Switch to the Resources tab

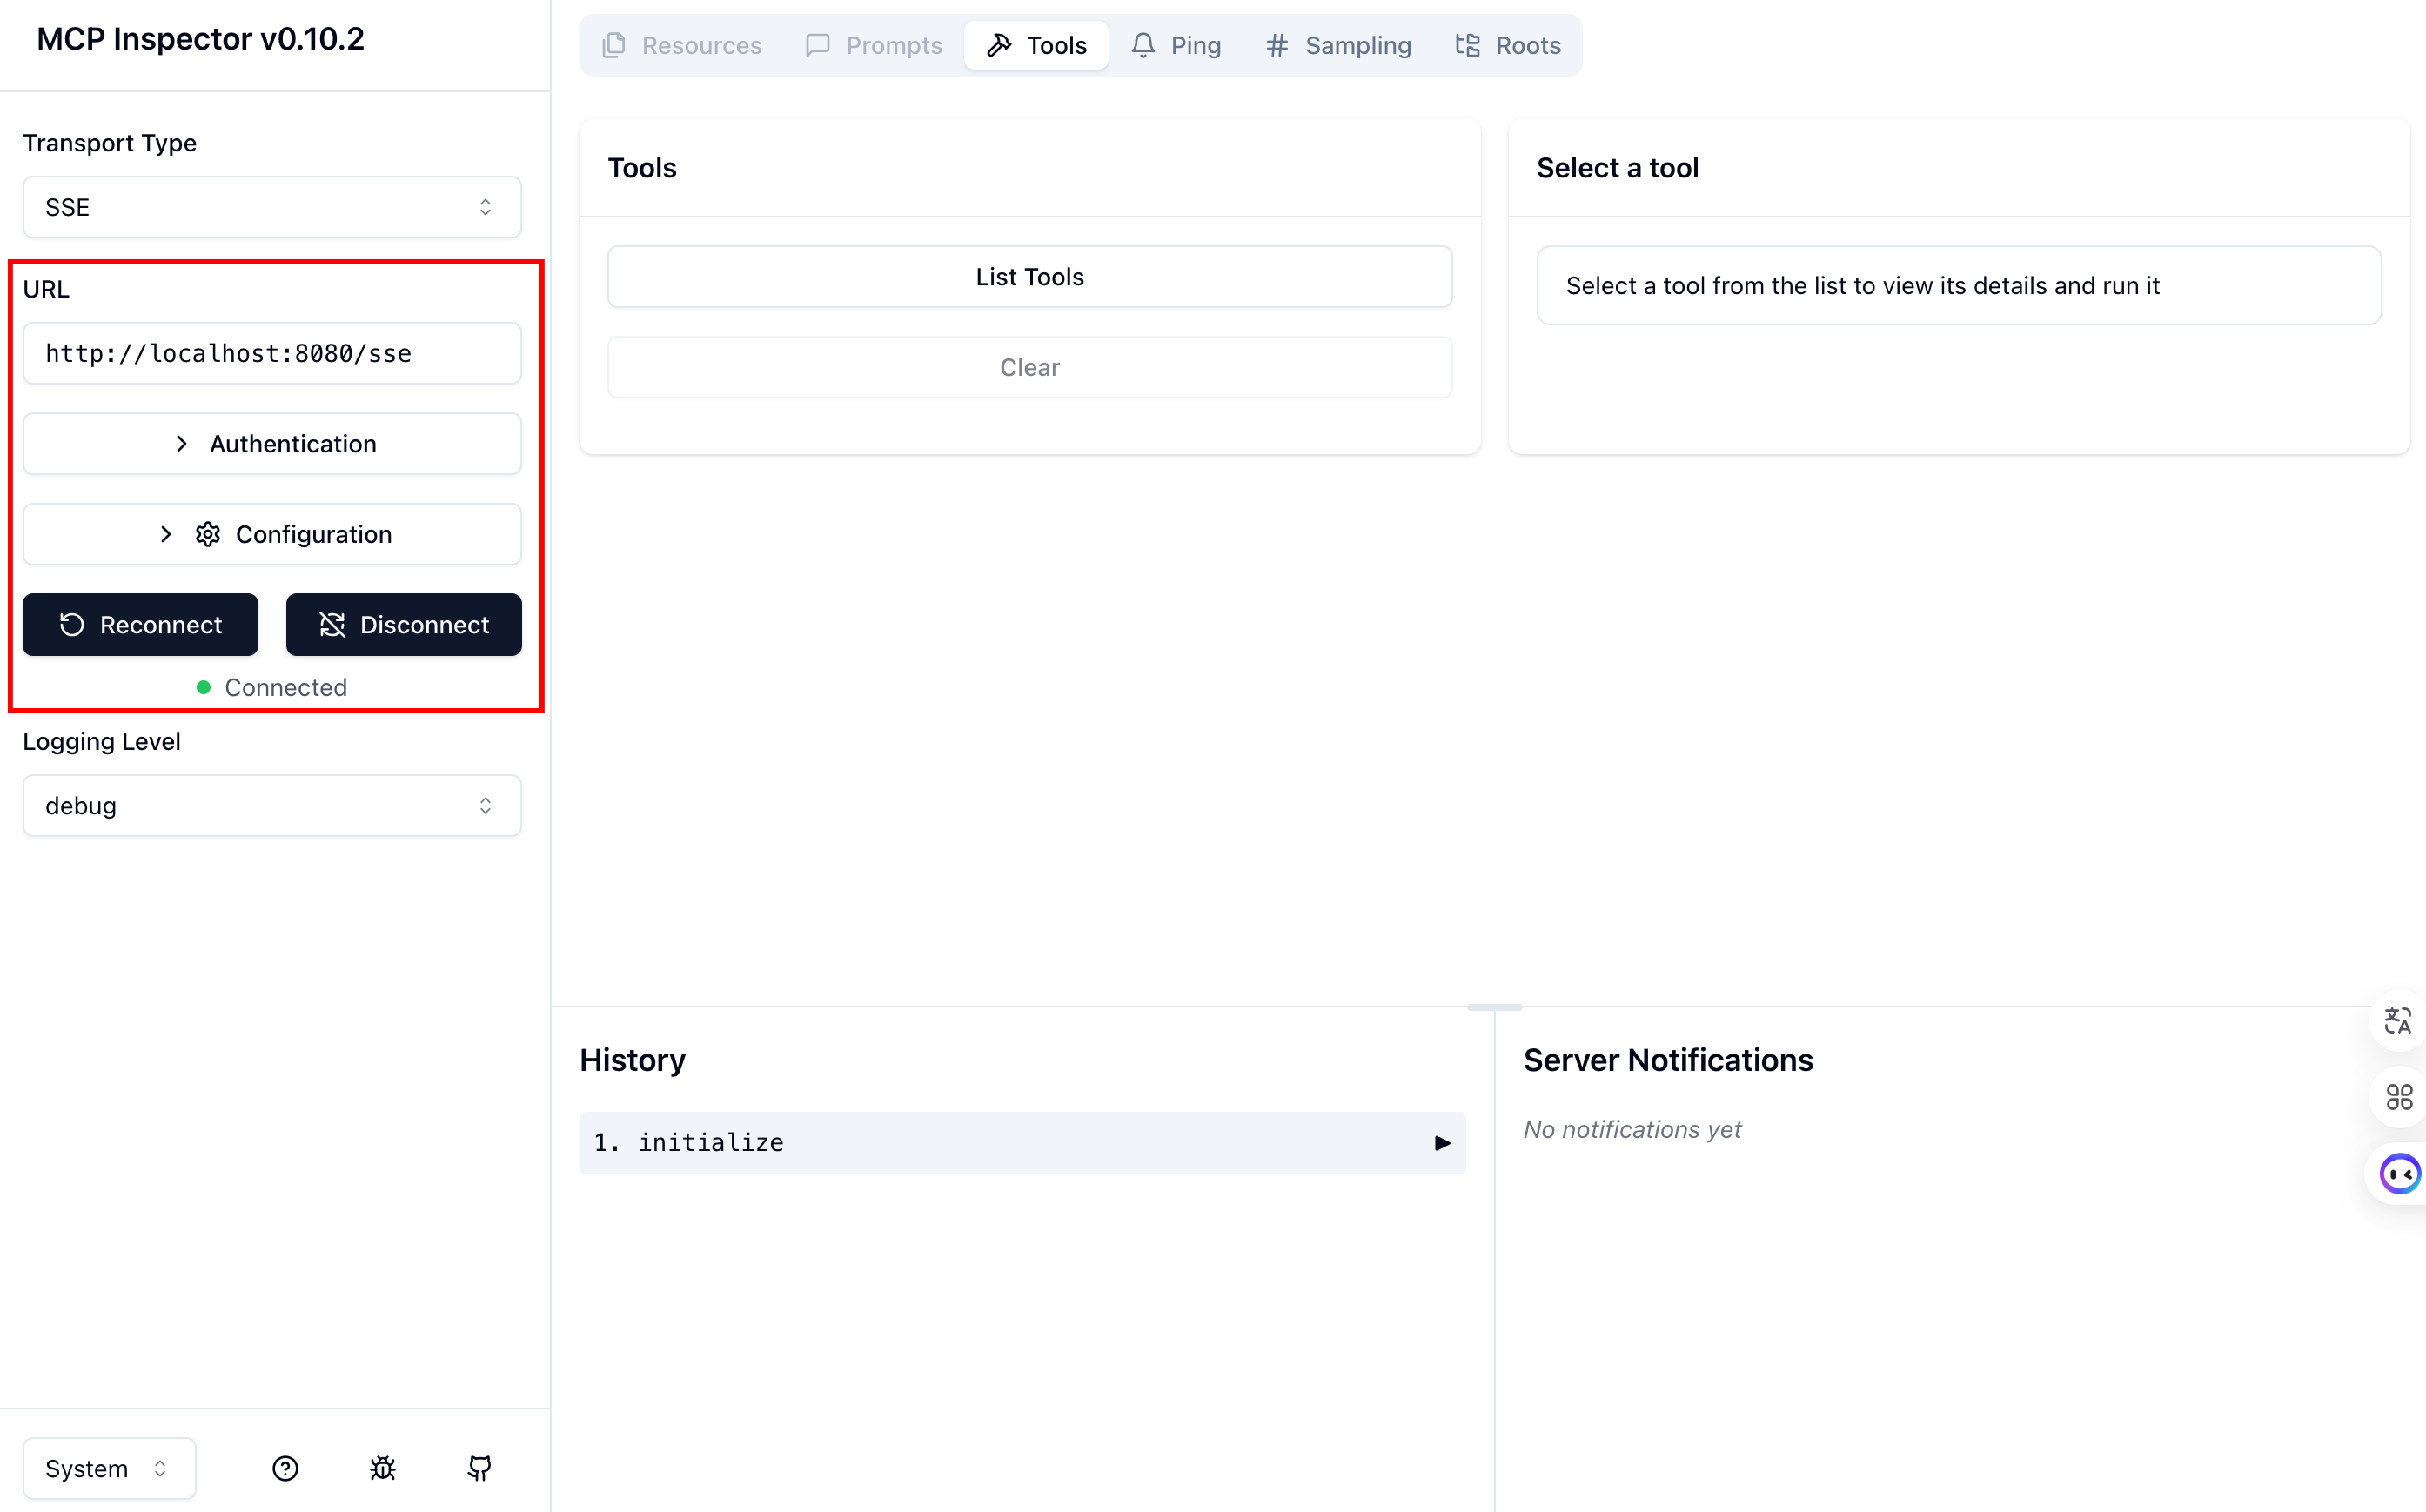(683, 45)
